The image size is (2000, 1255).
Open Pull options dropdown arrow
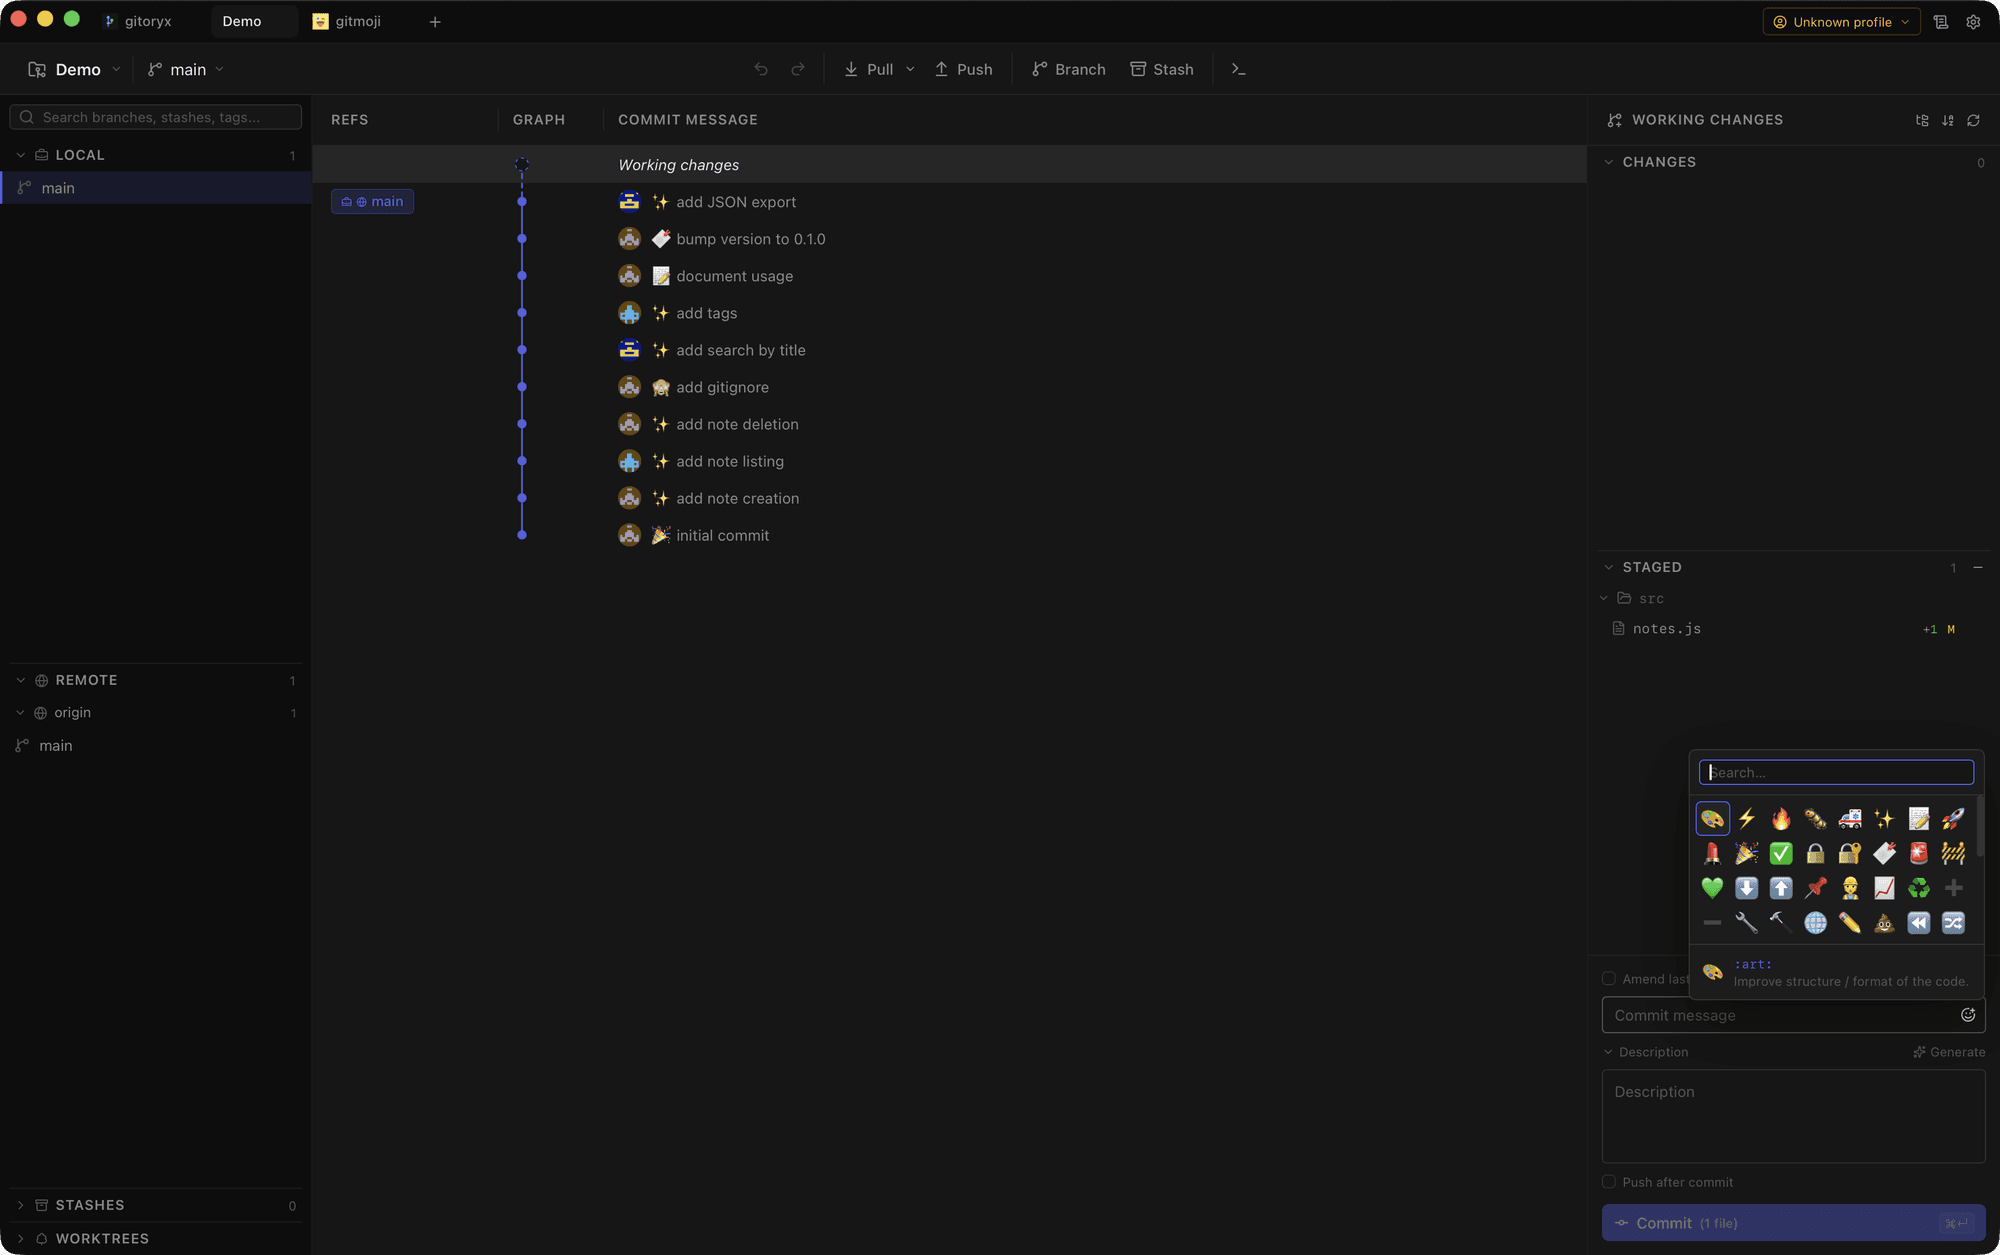pos(910,69)
